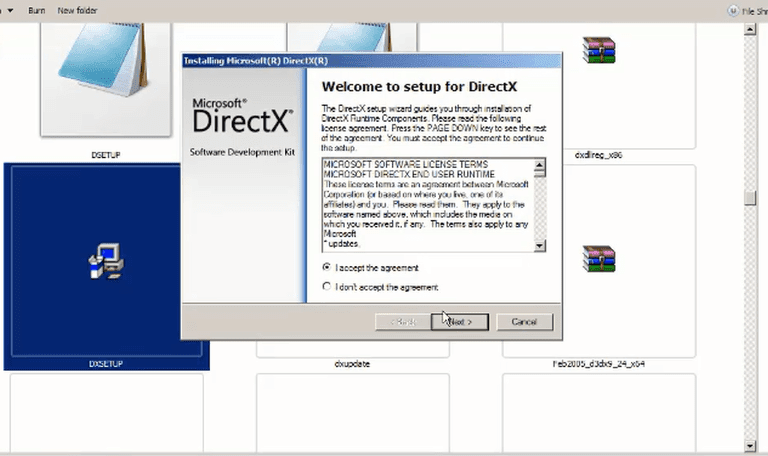Screen dimensions: 768x456
Task: Click New folder in Explorer toolbar
Action: click(77, 10)
